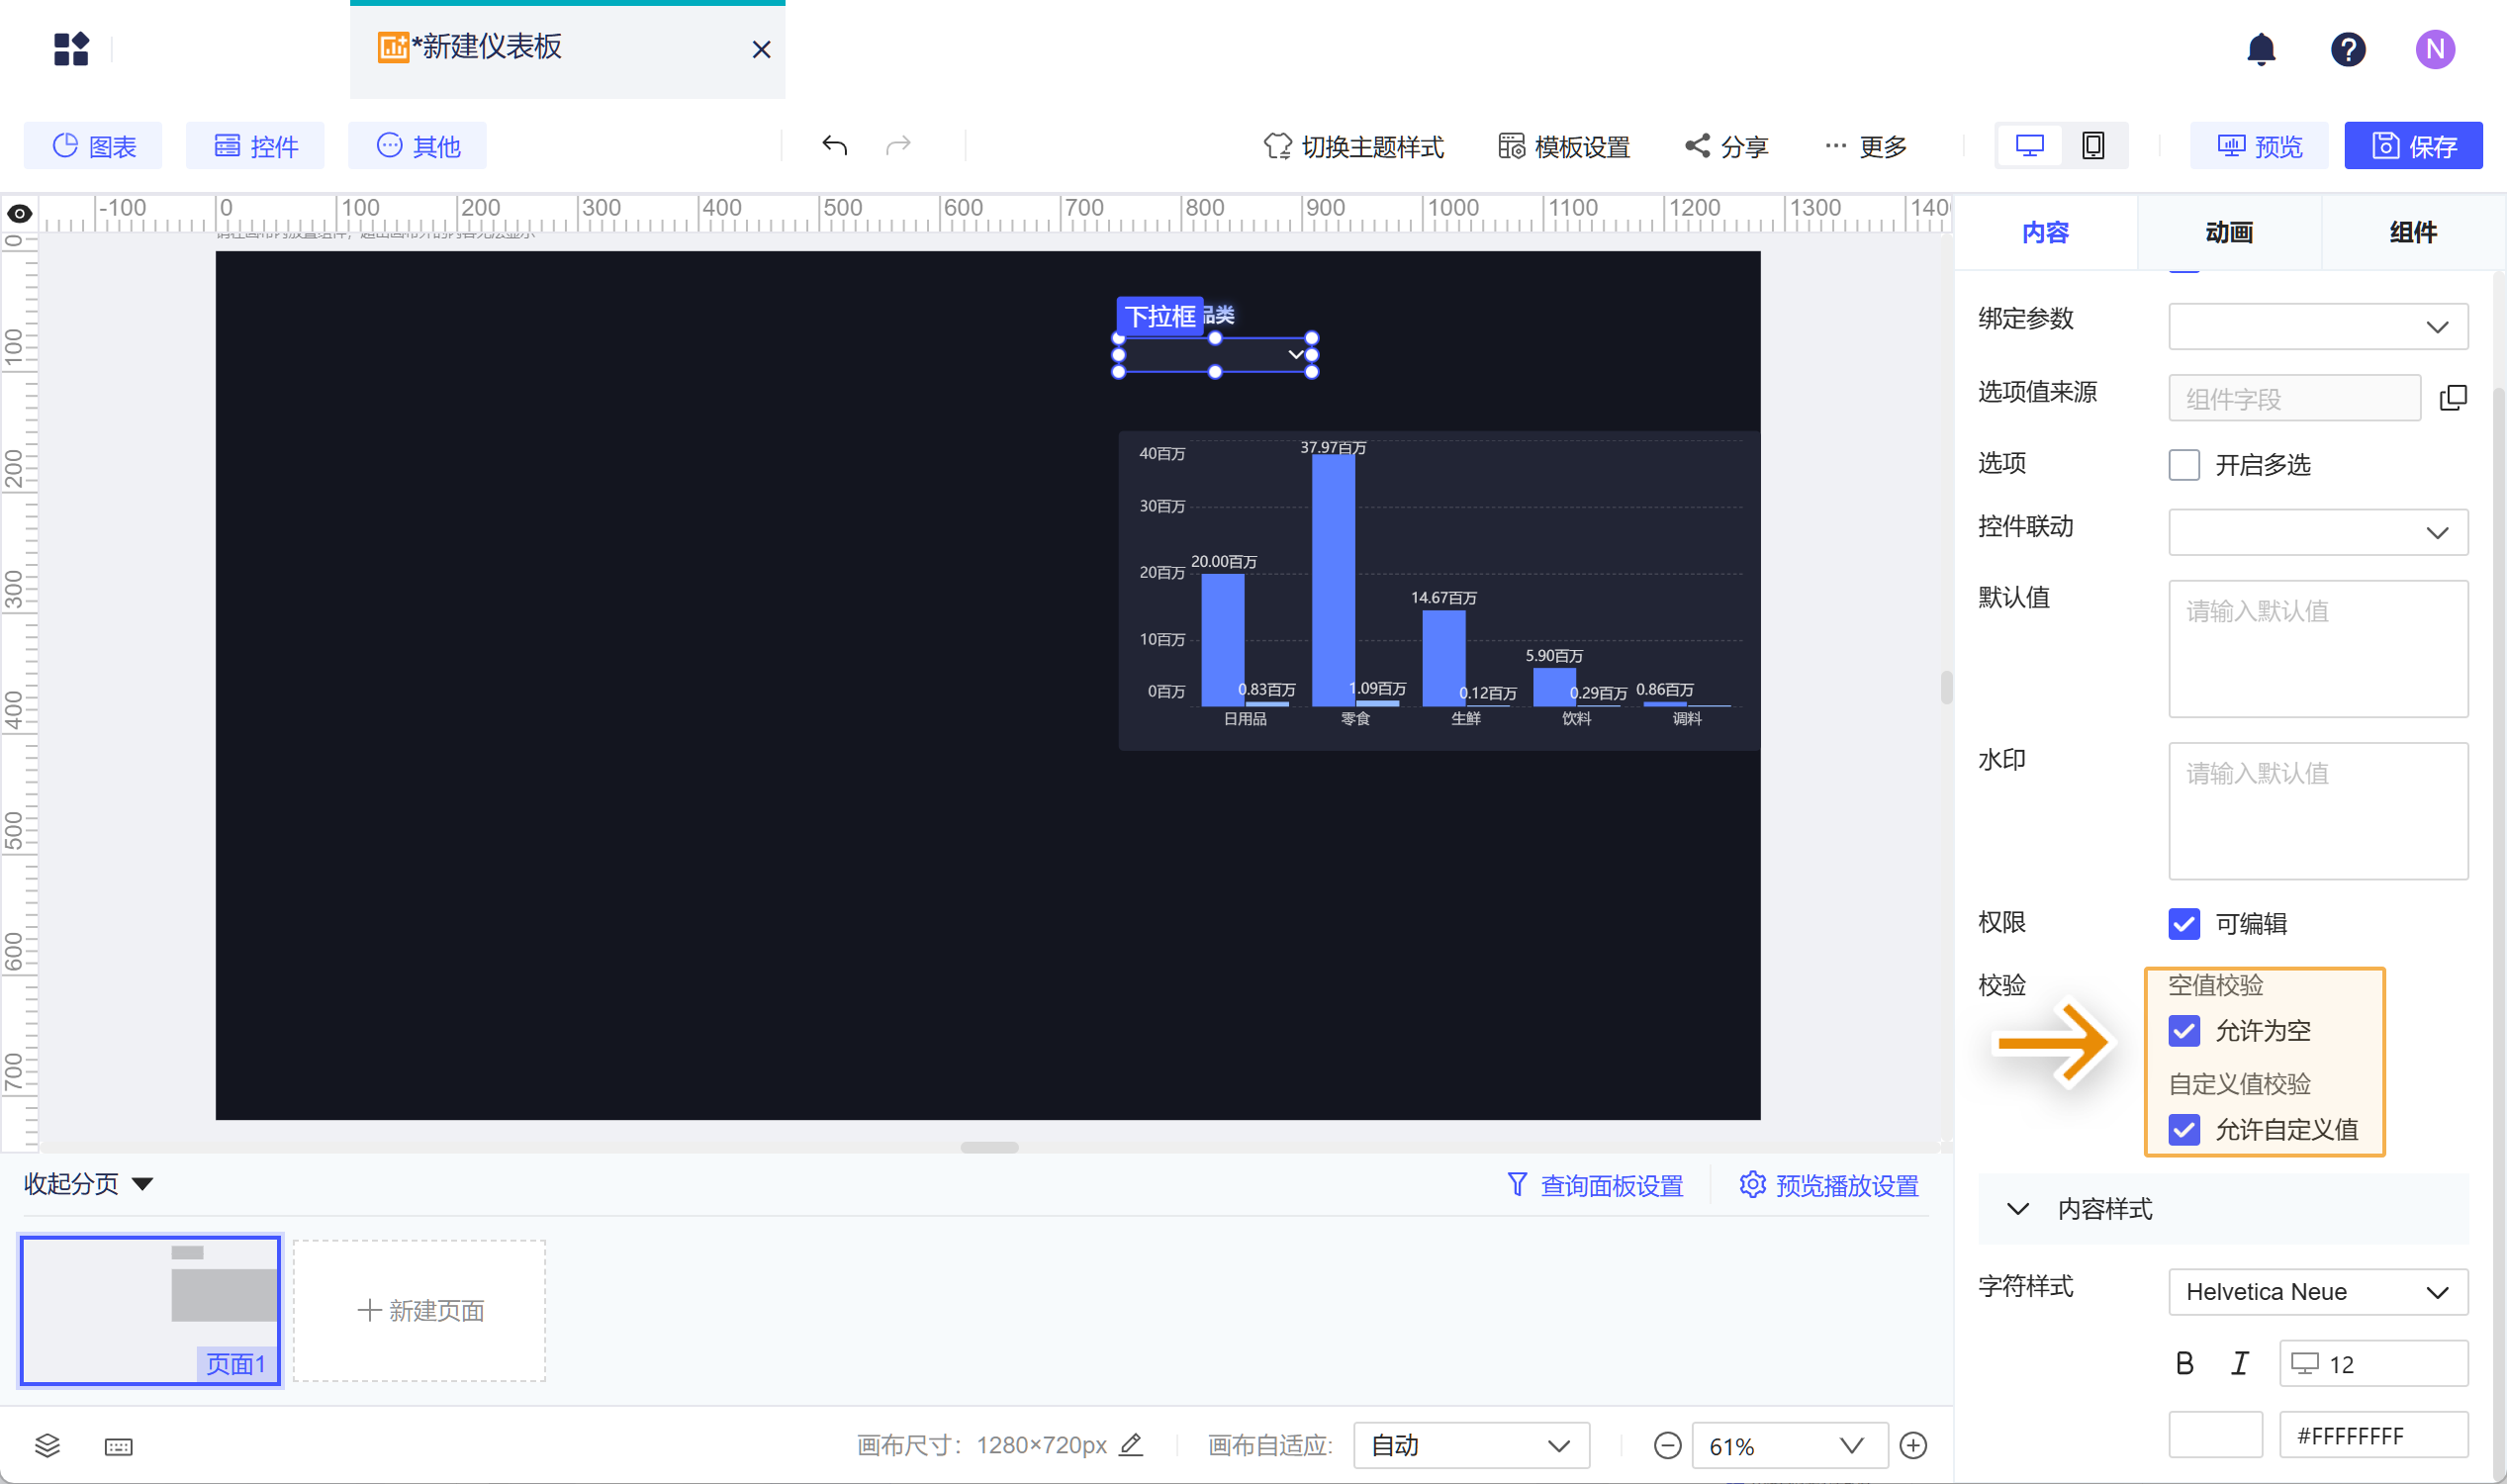The image size is (2507, 1484).
Task: Click the undo arrow icon
Action: tap(834, 146)
